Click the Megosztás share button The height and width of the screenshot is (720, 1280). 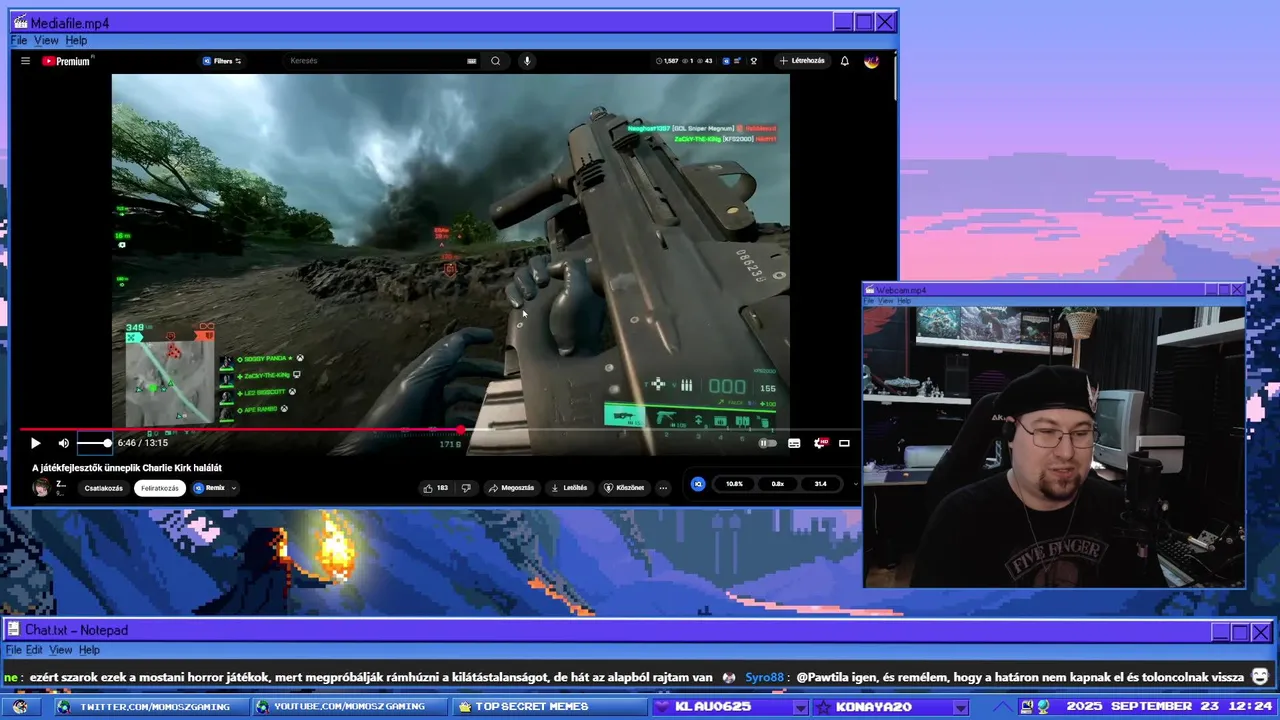click(x=511, y=488)
